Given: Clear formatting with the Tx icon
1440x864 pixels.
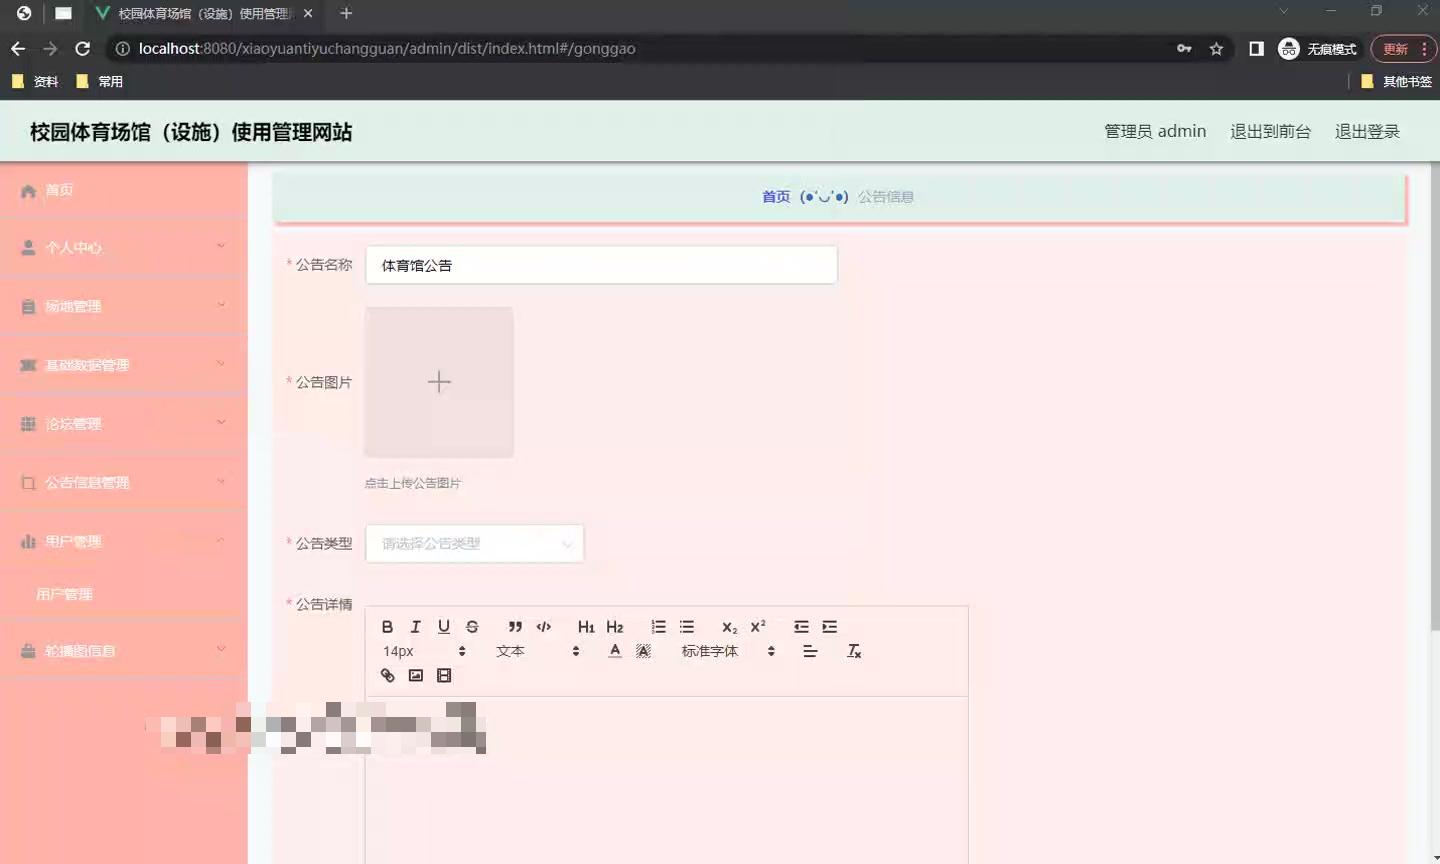Looking at the screenshot, I should [854, 651].
